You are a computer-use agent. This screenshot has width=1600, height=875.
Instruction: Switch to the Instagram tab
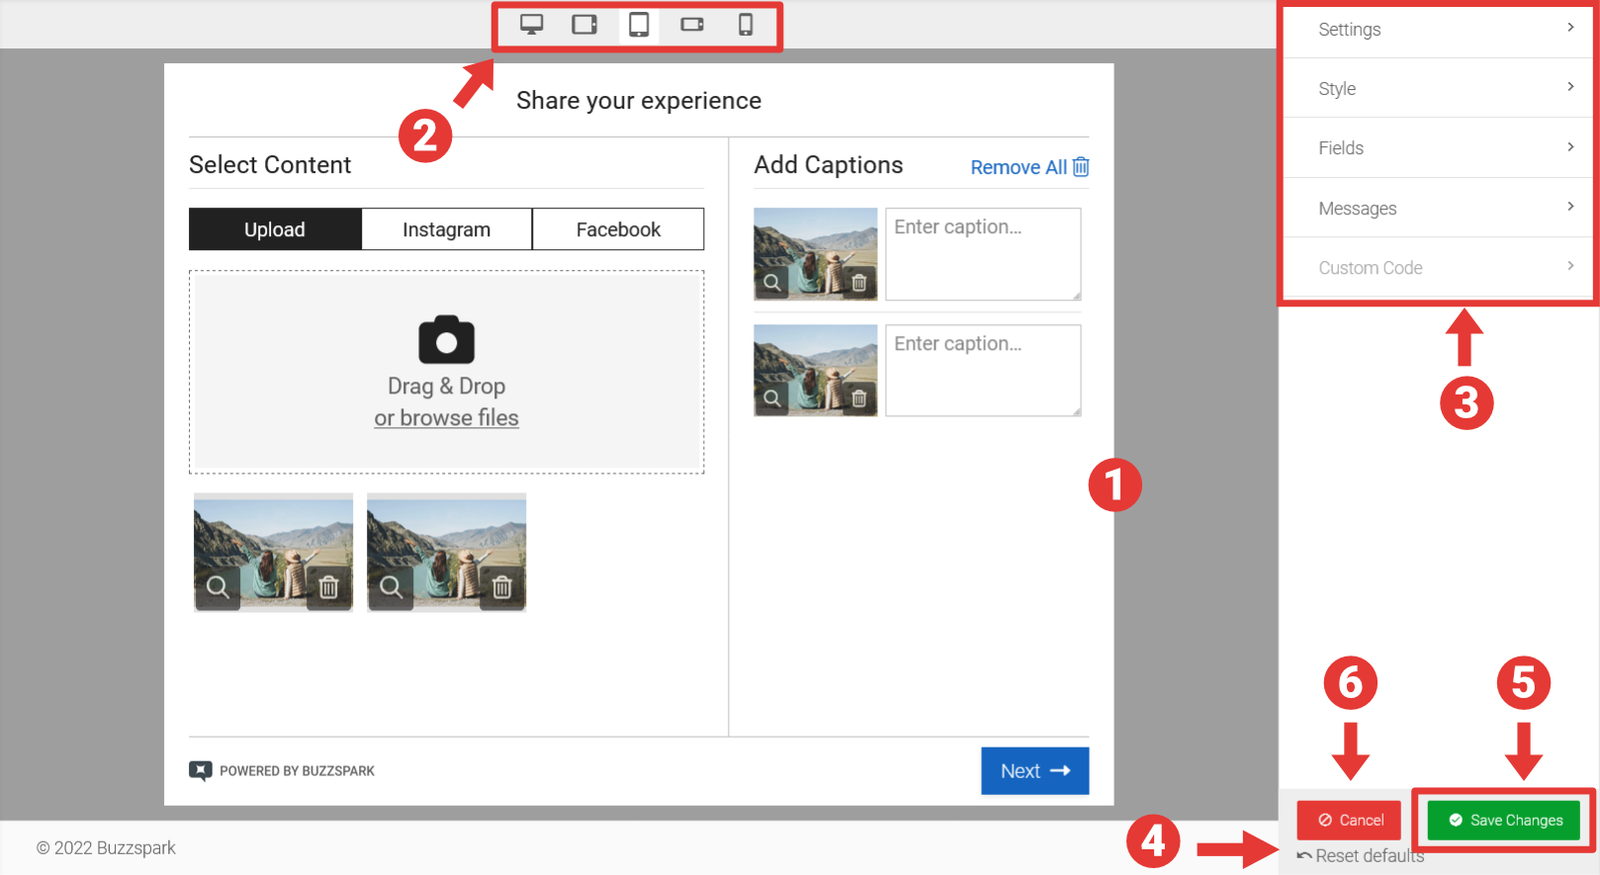[446, 230]
